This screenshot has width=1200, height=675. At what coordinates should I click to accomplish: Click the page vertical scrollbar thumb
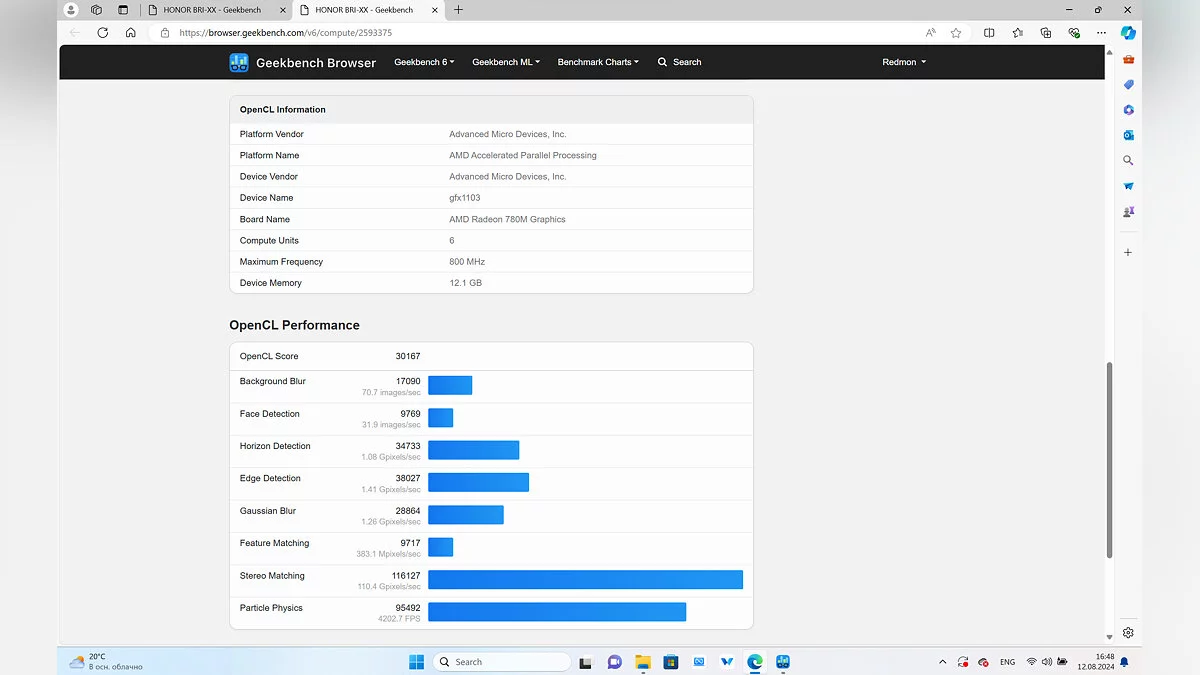click(1108, 460)
